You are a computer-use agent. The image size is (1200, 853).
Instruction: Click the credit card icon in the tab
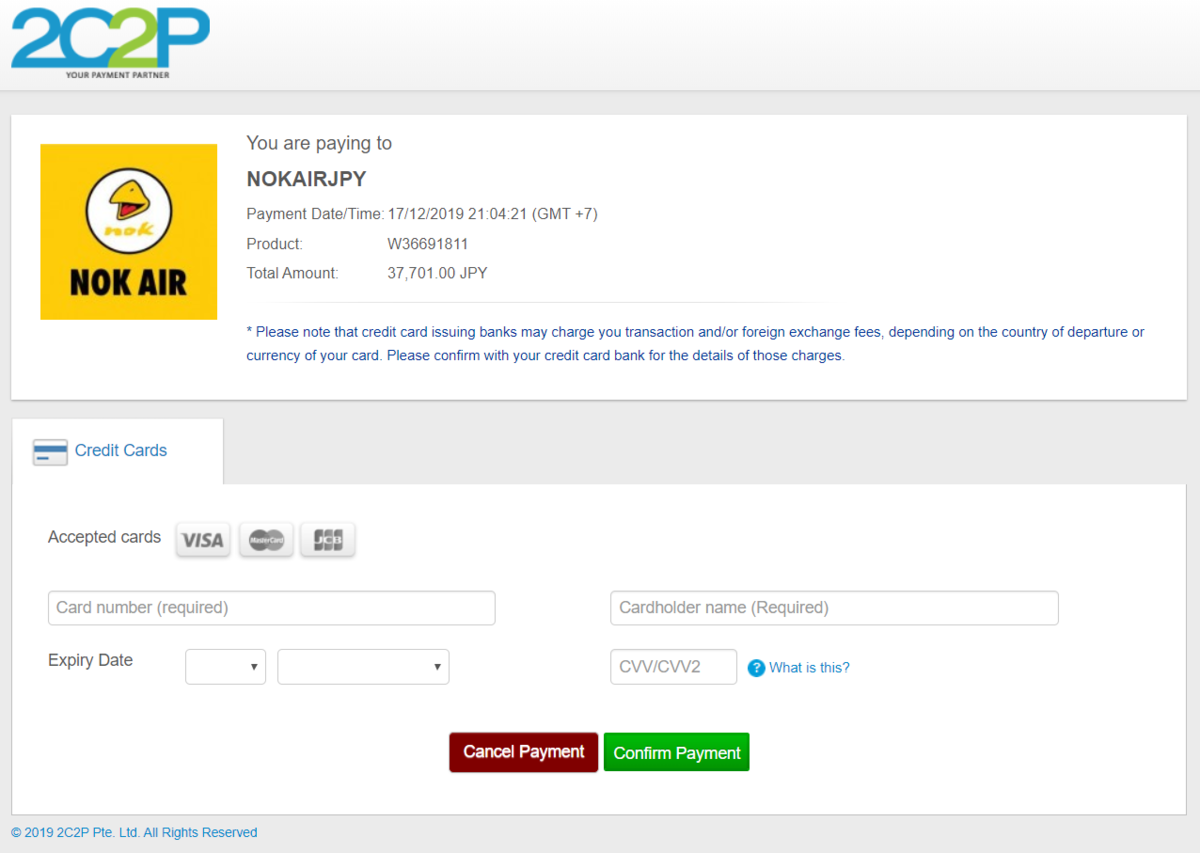(50, 452)
